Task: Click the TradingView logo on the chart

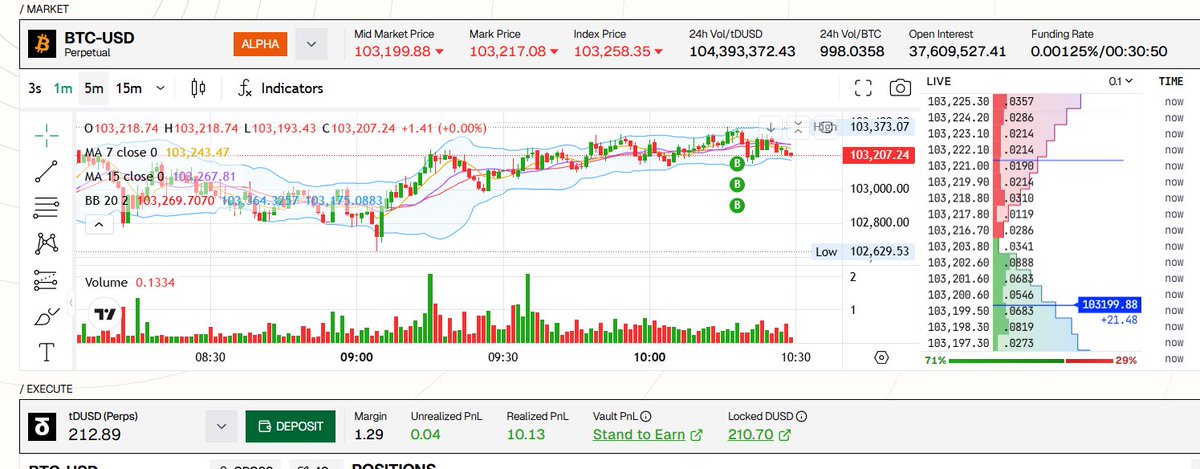Action: point(104,314)
